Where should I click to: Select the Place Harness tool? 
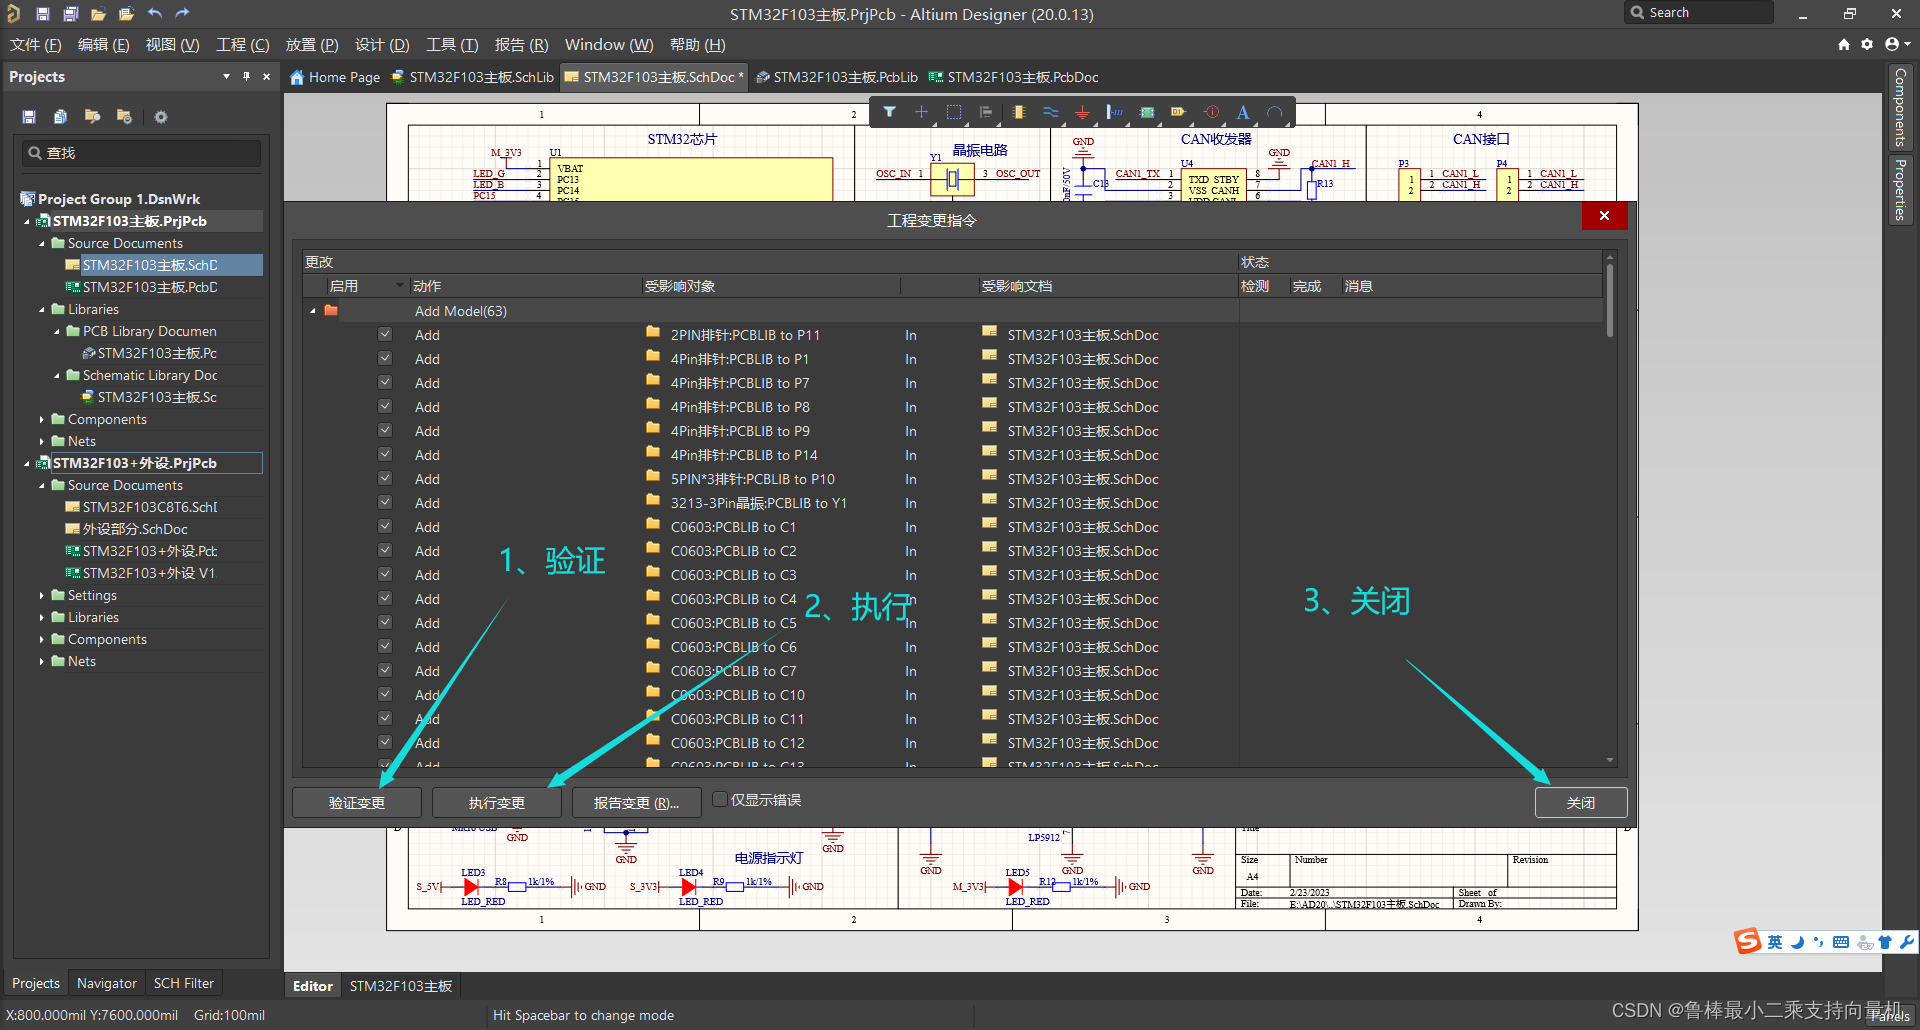point(1114,112)
